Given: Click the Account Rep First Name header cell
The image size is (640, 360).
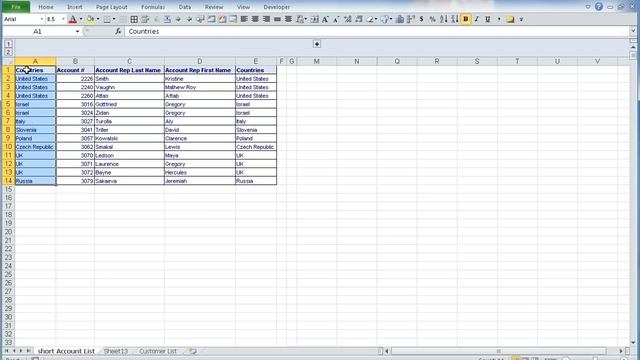Looking at the screenshot, I should point(200,70).
